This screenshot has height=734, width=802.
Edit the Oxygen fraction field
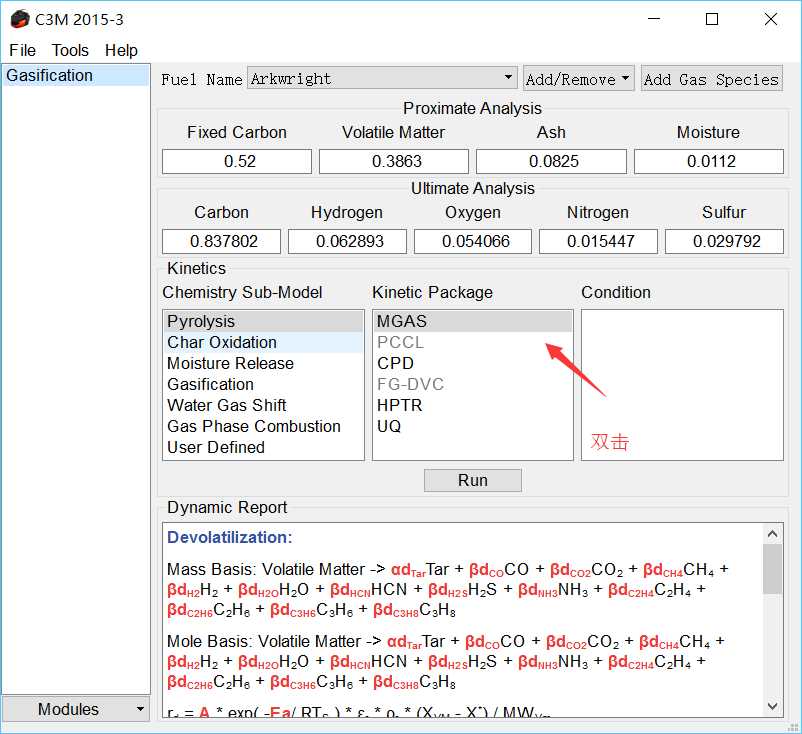pyautogui.click(x=473, y=241)
